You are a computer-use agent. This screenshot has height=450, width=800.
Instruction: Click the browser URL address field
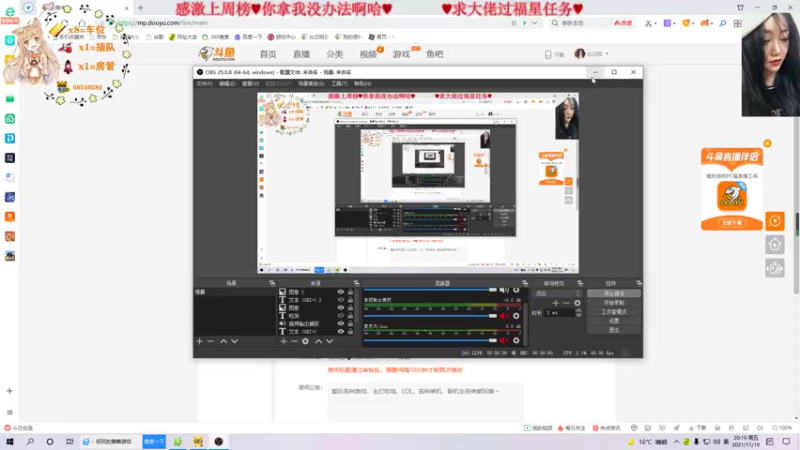click(311, 23)
